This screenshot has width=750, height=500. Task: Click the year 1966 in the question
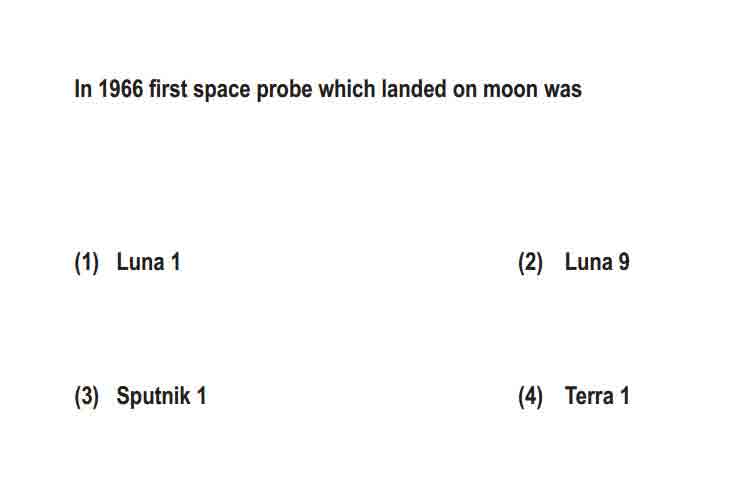coord(121,89)
